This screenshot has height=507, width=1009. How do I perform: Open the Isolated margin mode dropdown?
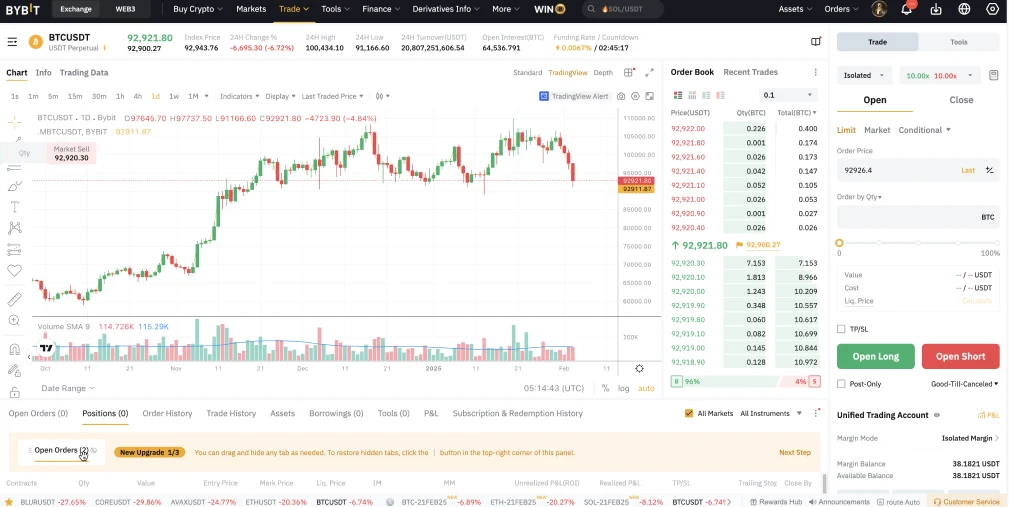tap(864, 75)
